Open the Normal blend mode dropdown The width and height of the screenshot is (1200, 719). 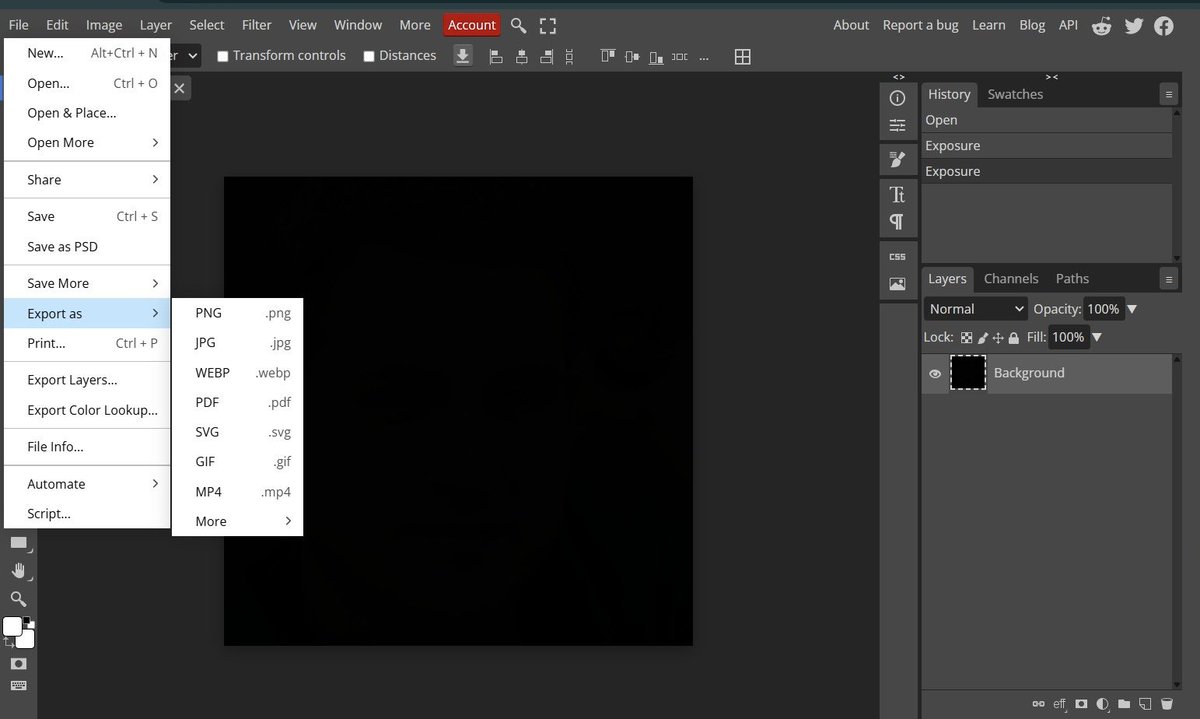tap(976, 309)
